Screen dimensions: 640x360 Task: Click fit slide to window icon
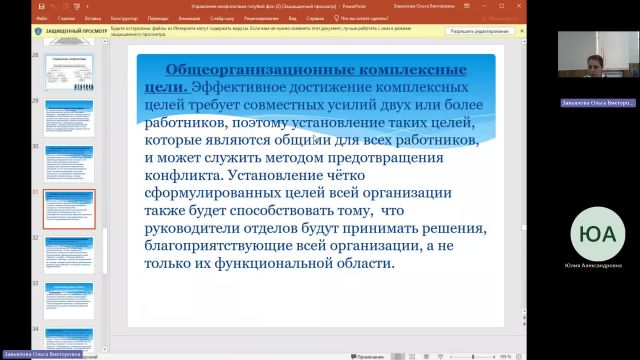click(519, 357)
